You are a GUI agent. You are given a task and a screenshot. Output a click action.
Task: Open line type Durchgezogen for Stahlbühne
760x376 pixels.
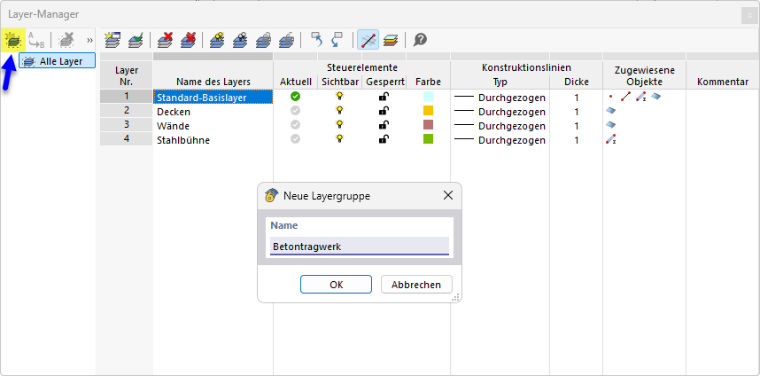click(500, 140)
